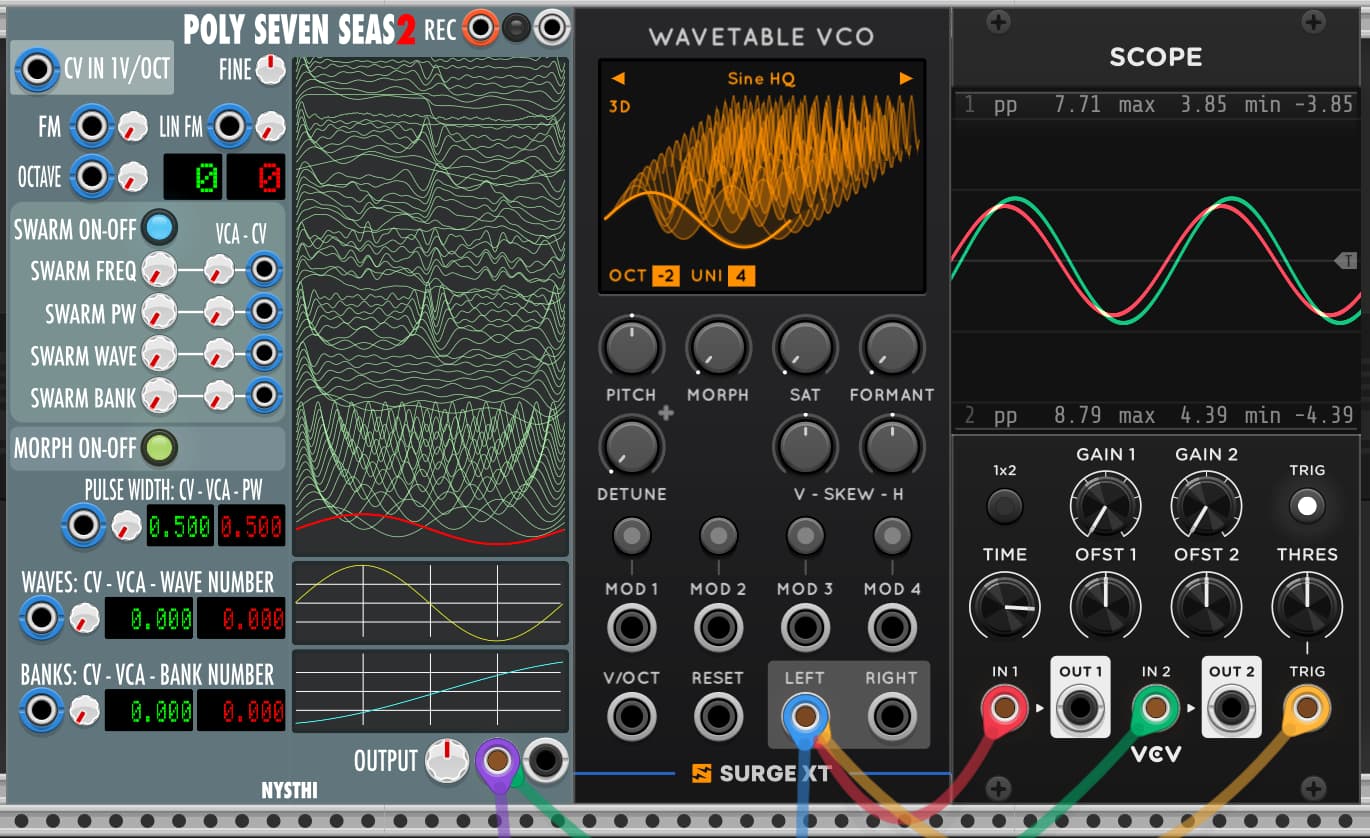Toggle the SWARM ON-OFF blue button
This screenshot has height=838, width=1370.
[x=158, y=228]
